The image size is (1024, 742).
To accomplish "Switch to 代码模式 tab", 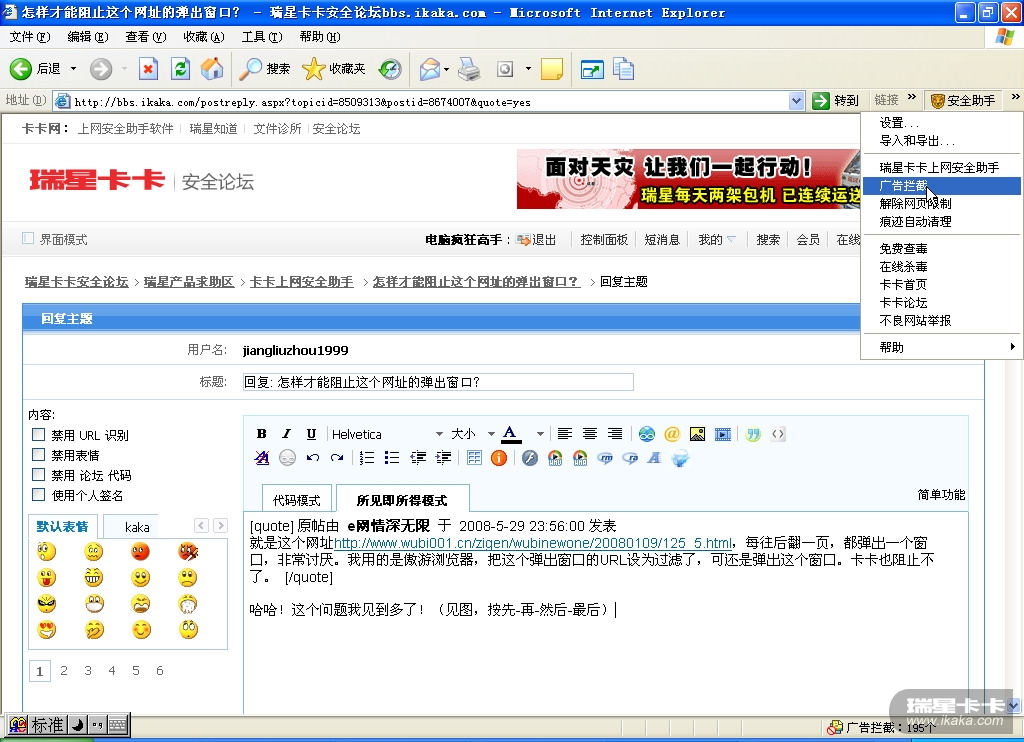I will [x=296, y=500].
